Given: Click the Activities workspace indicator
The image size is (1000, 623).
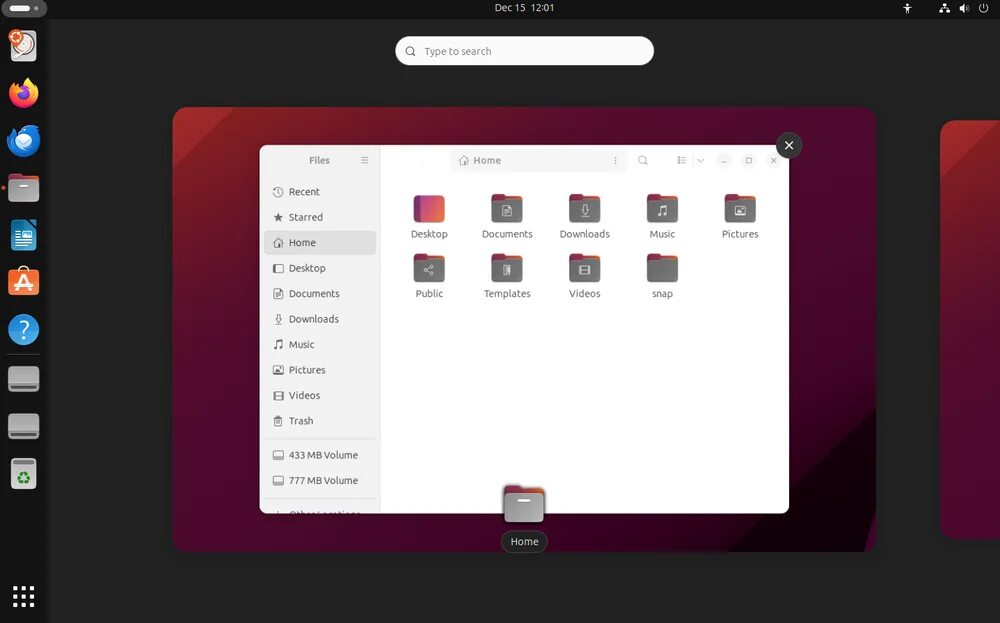Looking at the screenshot, I should click(24, 8).
